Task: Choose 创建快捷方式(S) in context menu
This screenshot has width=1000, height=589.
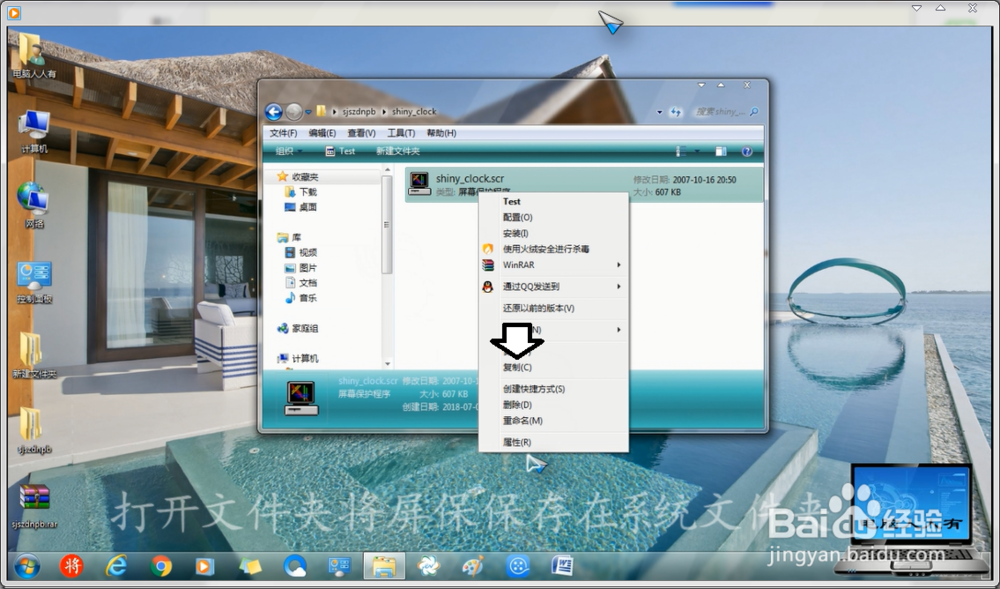Action: [x=554, y=389]
